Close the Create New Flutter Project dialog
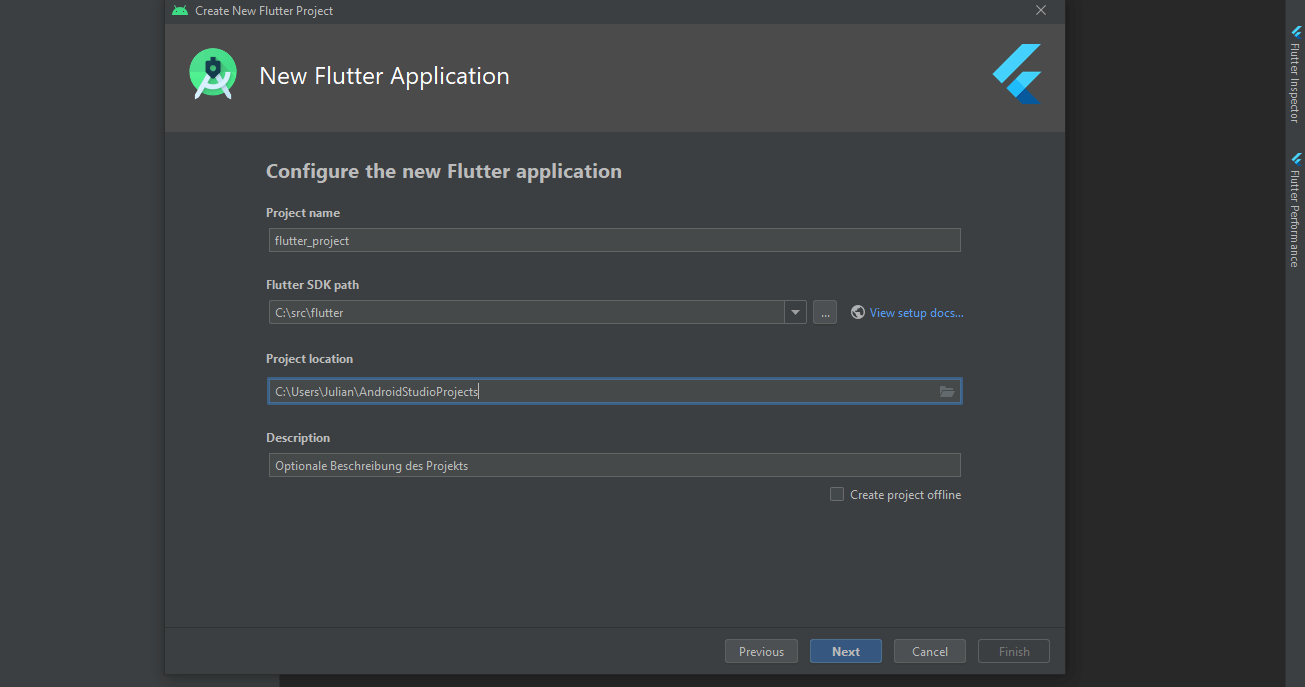This screenshot has width=1305, height=687. (x=1040, y=10)
